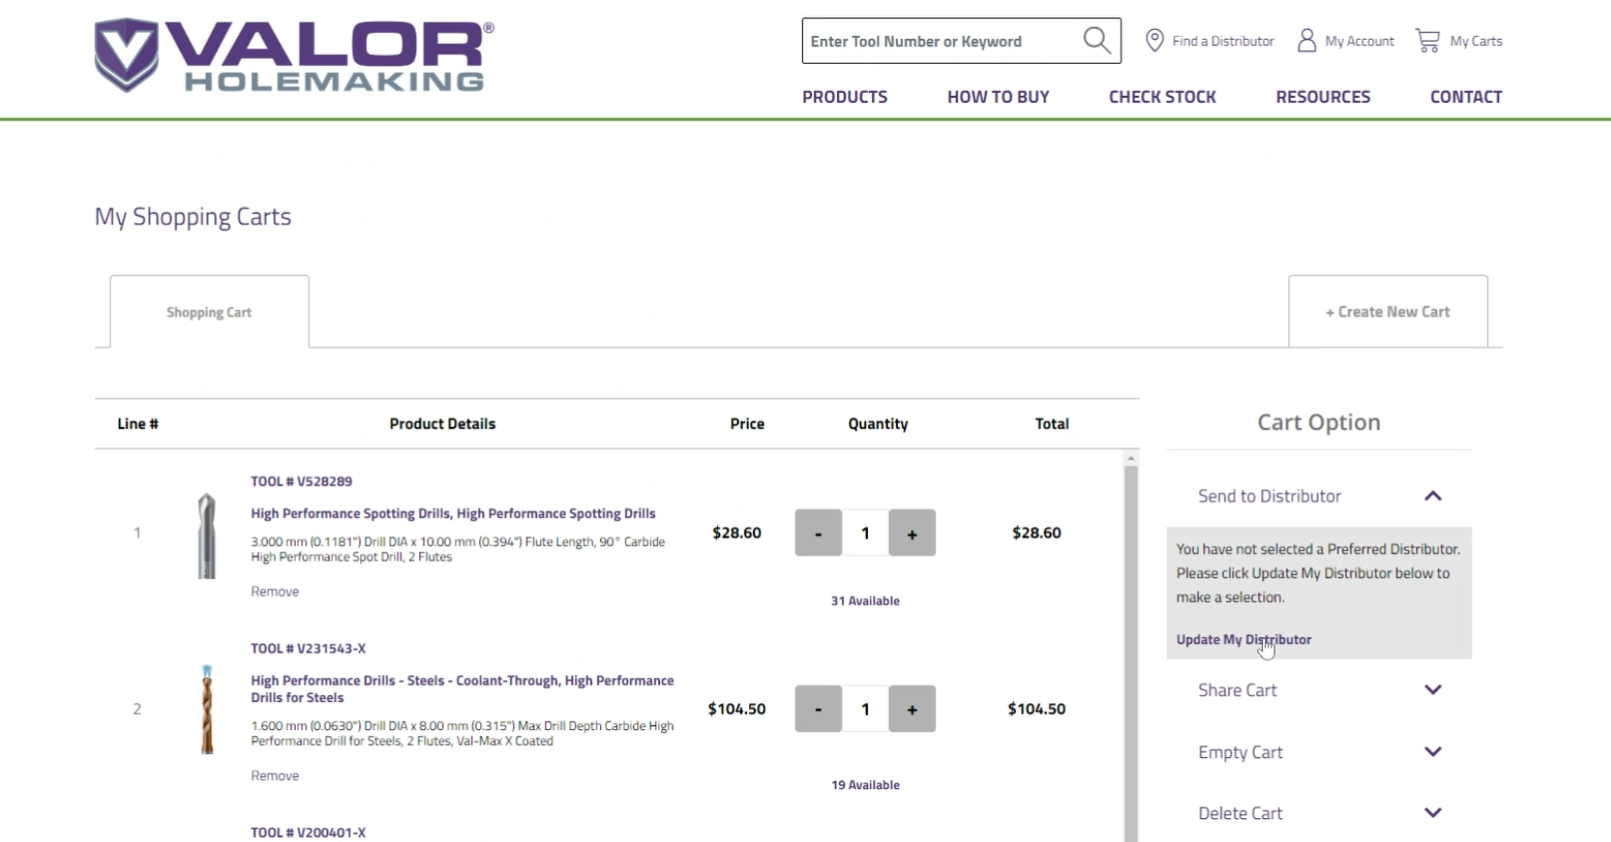
Task: Open the Products menu
Action: (x=844, y=97)
